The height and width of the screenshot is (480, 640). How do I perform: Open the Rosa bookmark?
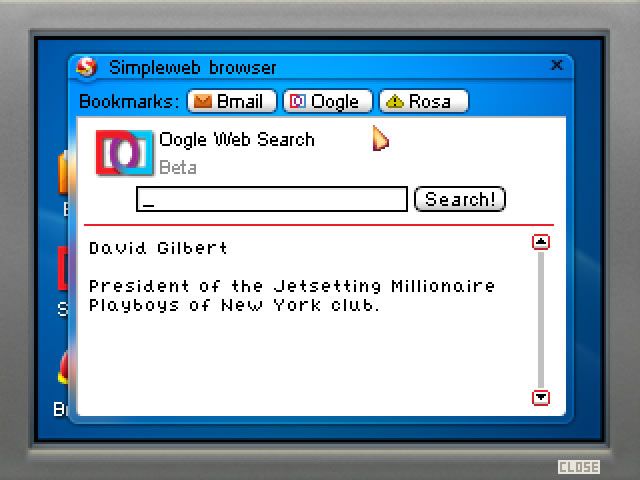click(424, 101)
